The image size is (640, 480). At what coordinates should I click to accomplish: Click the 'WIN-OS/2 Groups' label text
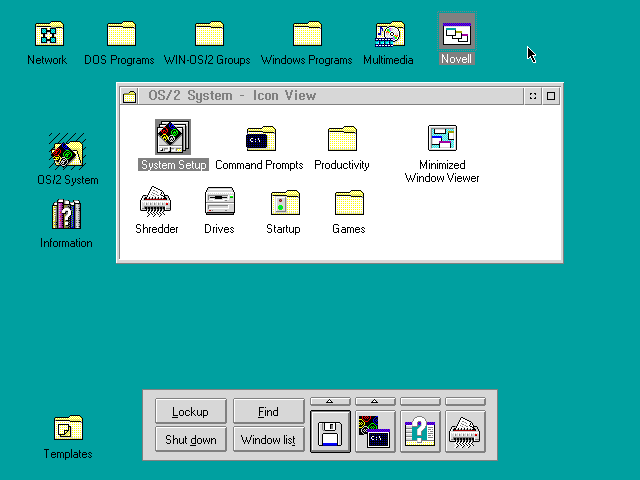[207, 60]
